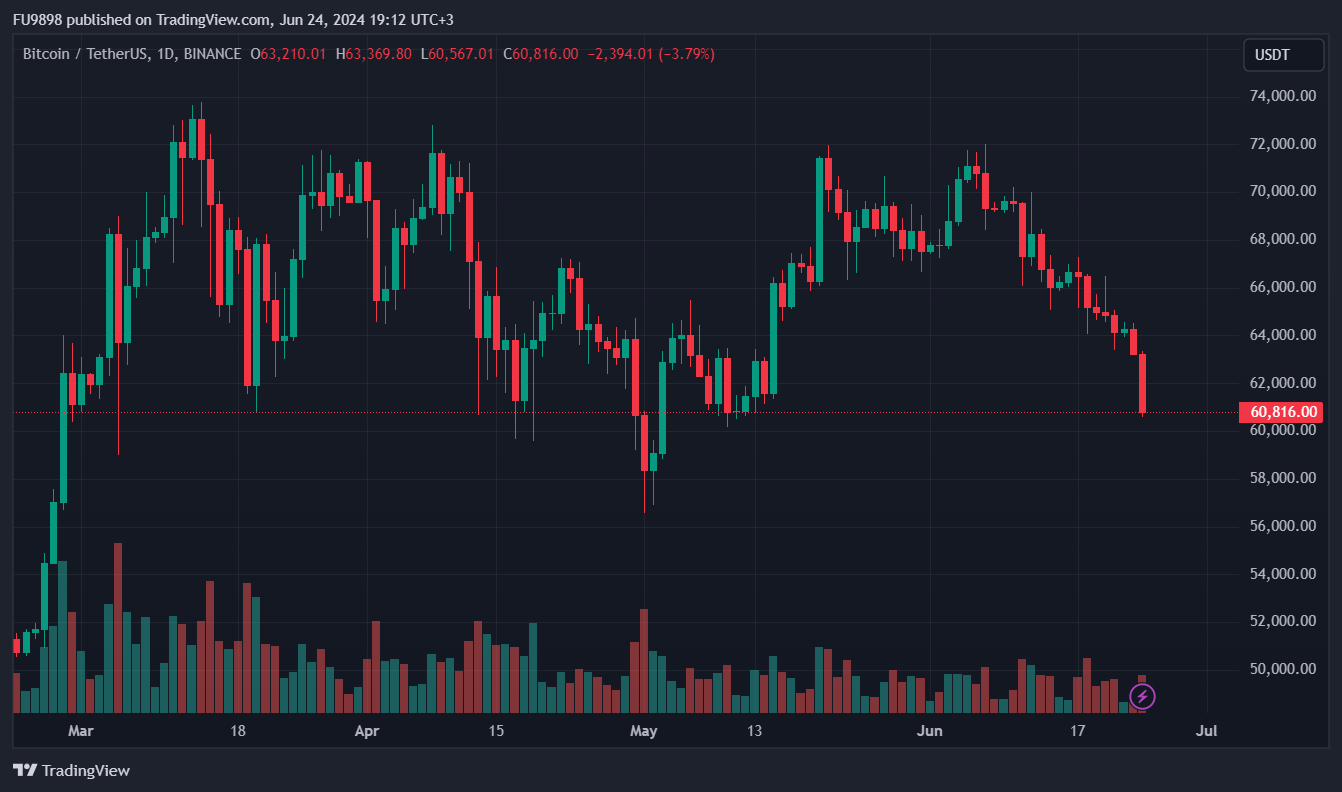
Task: Click the −2,394.01 (−3.79%) change text
Action: tap(650, 54)
